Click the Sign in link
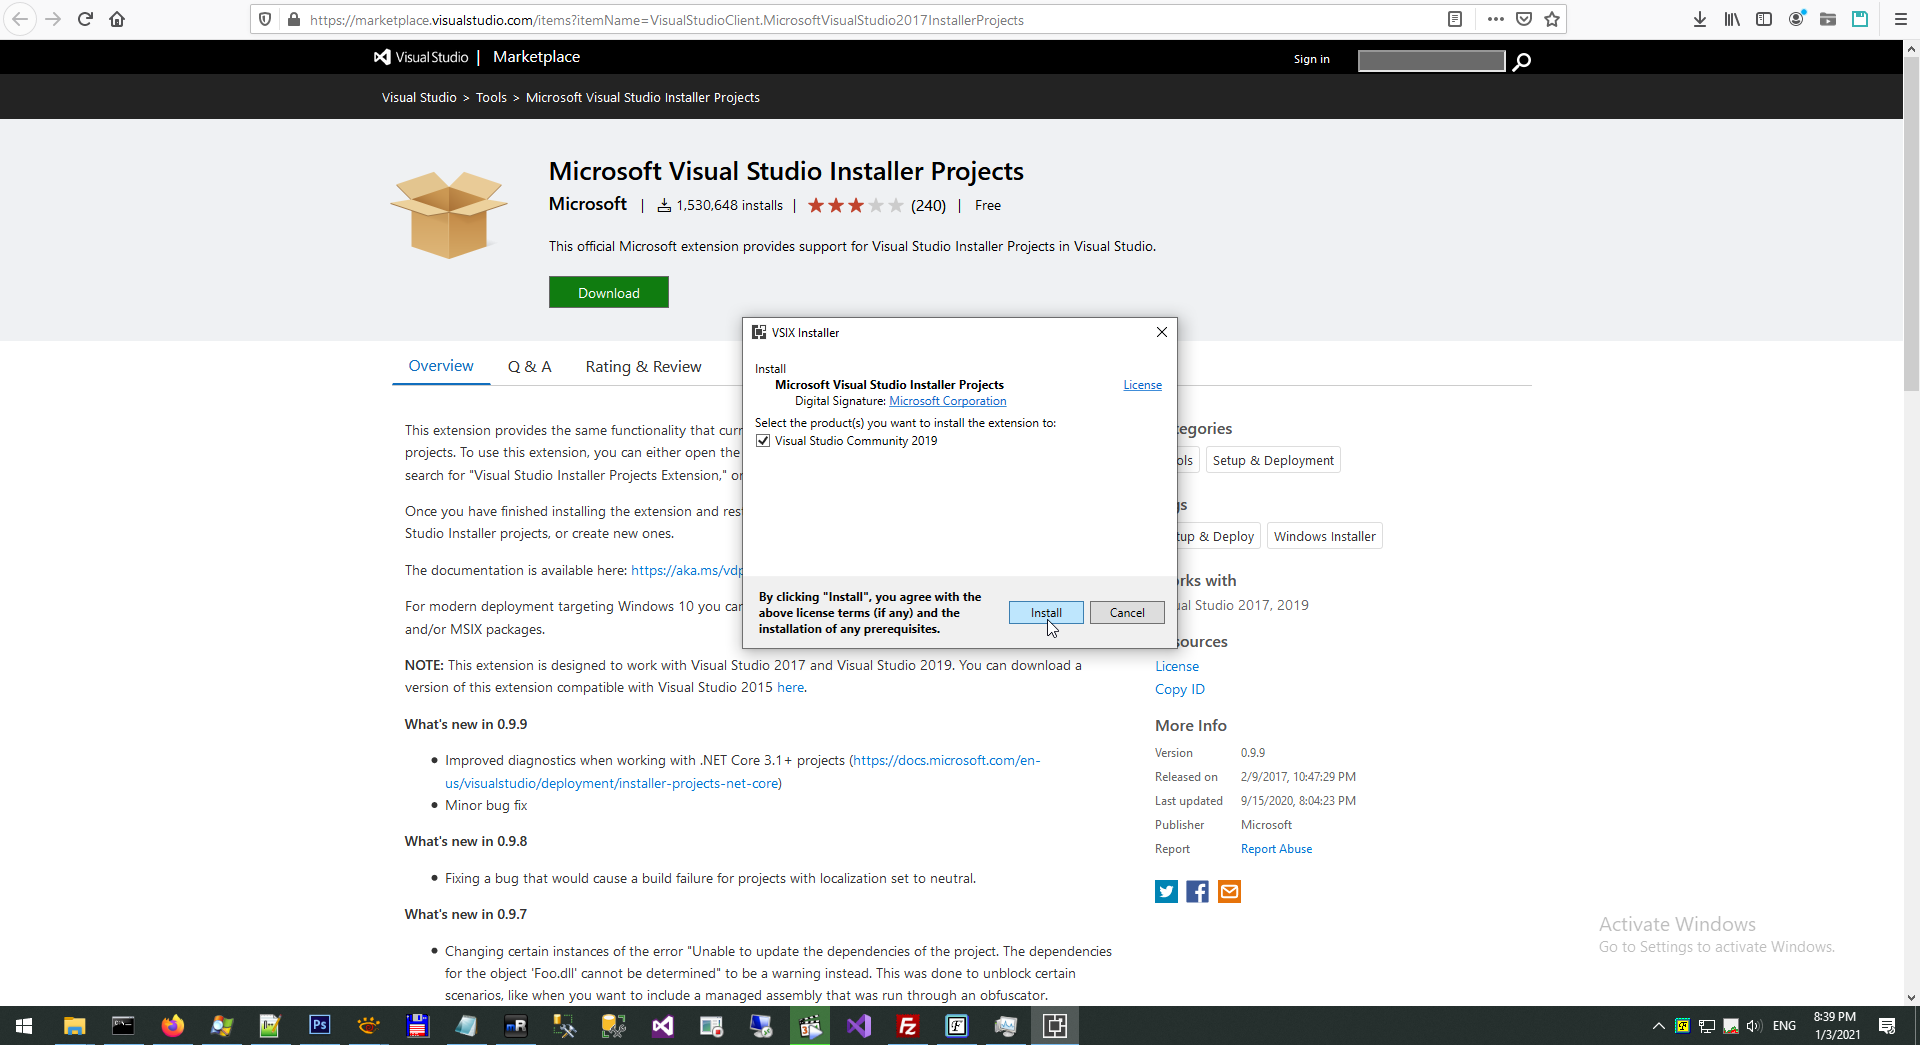Viewport: 1920px width, 1045px height. click(1312, 59)
